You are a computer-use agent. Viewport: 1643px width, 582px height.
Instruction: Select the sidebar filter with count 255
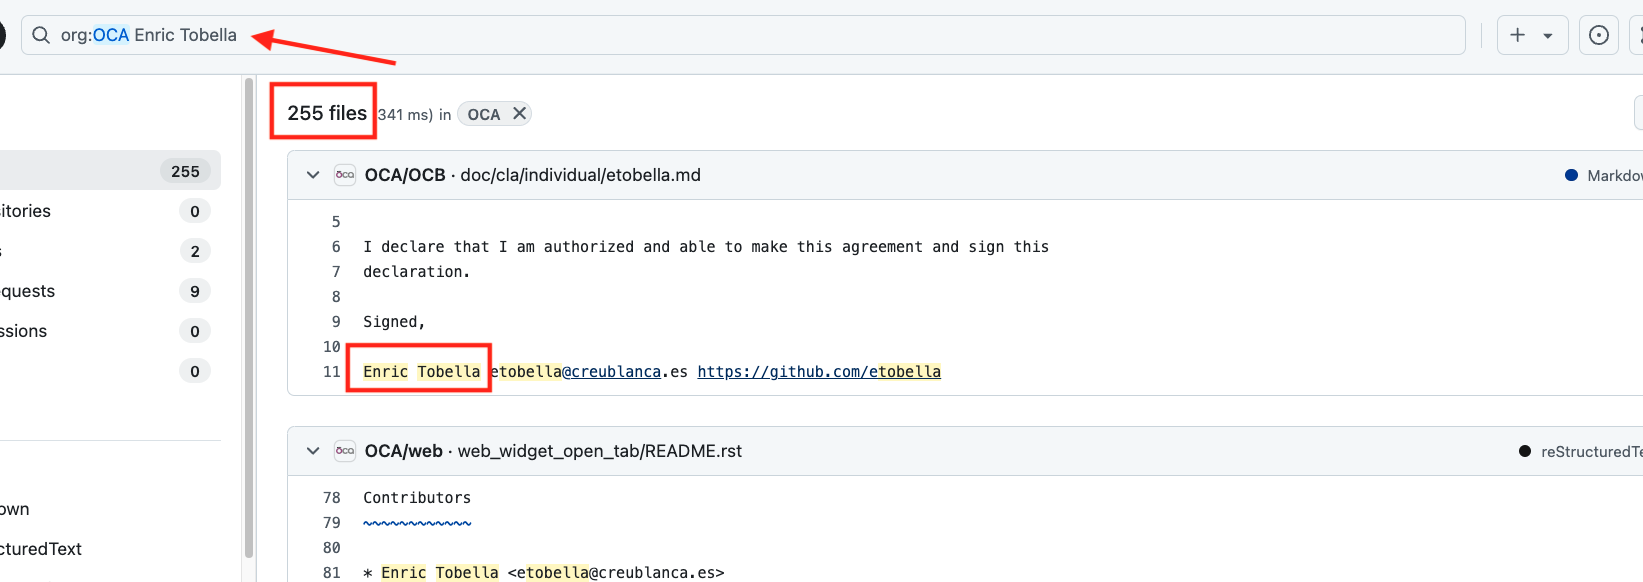(x=110, y=171)
